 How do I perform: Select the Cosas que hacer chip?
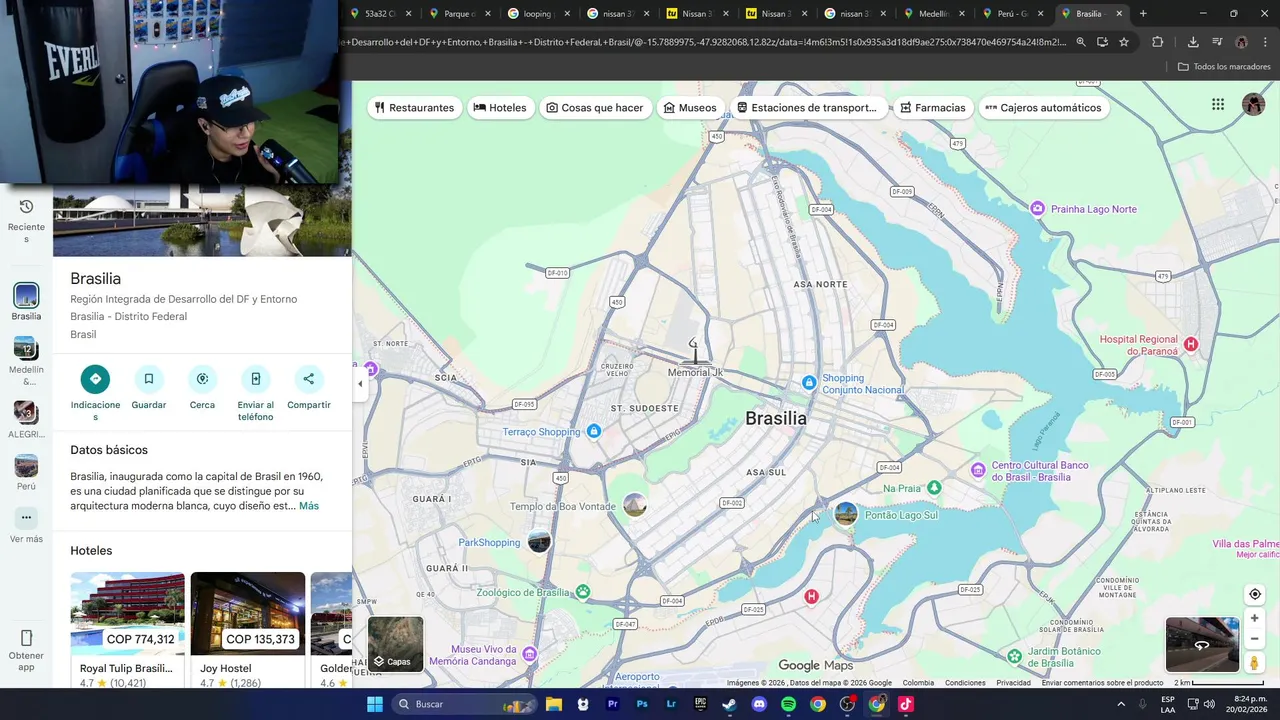pyautogui.click(x=595, y=108)
